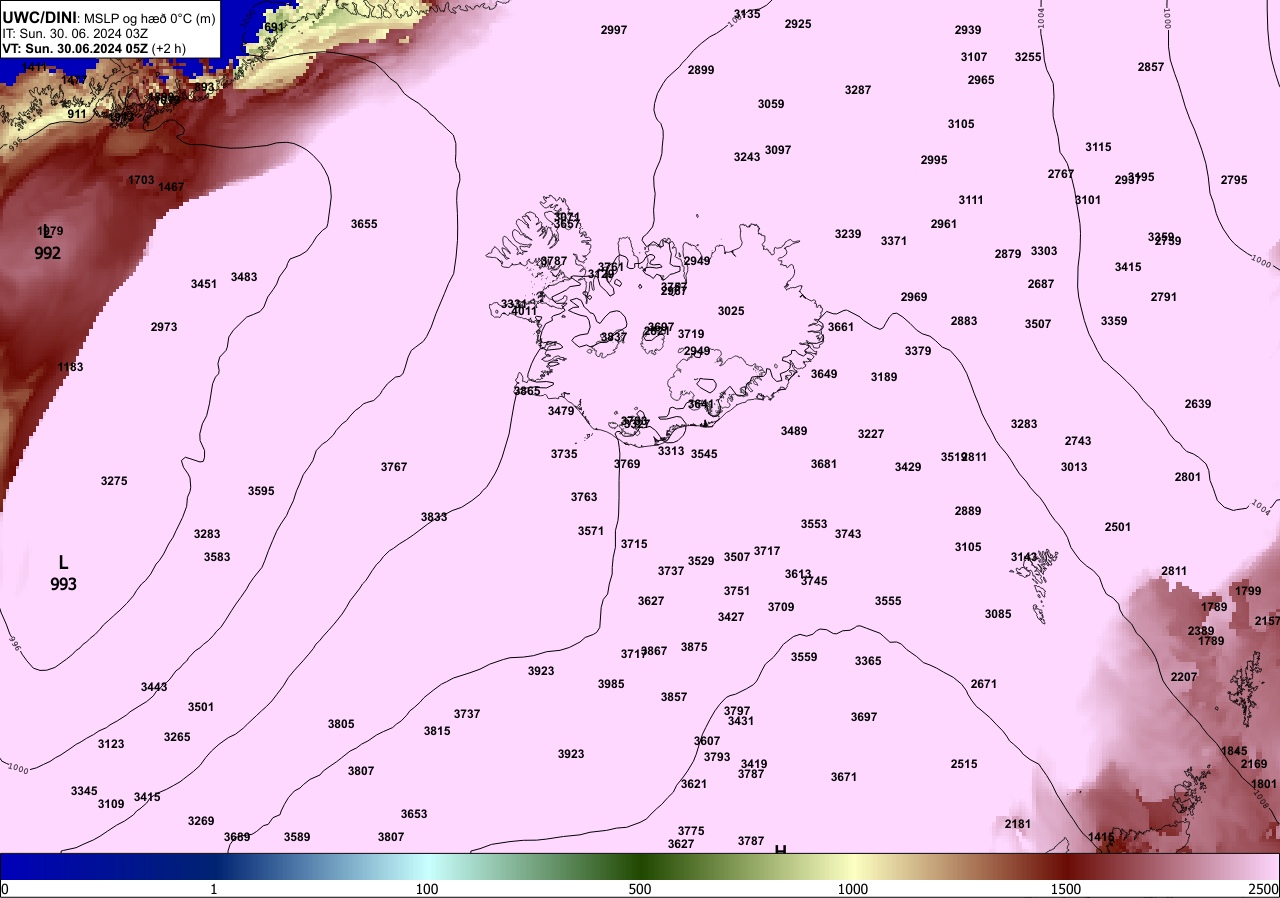
Task: Select the 2883 value
Action: [x=964, y=321]
